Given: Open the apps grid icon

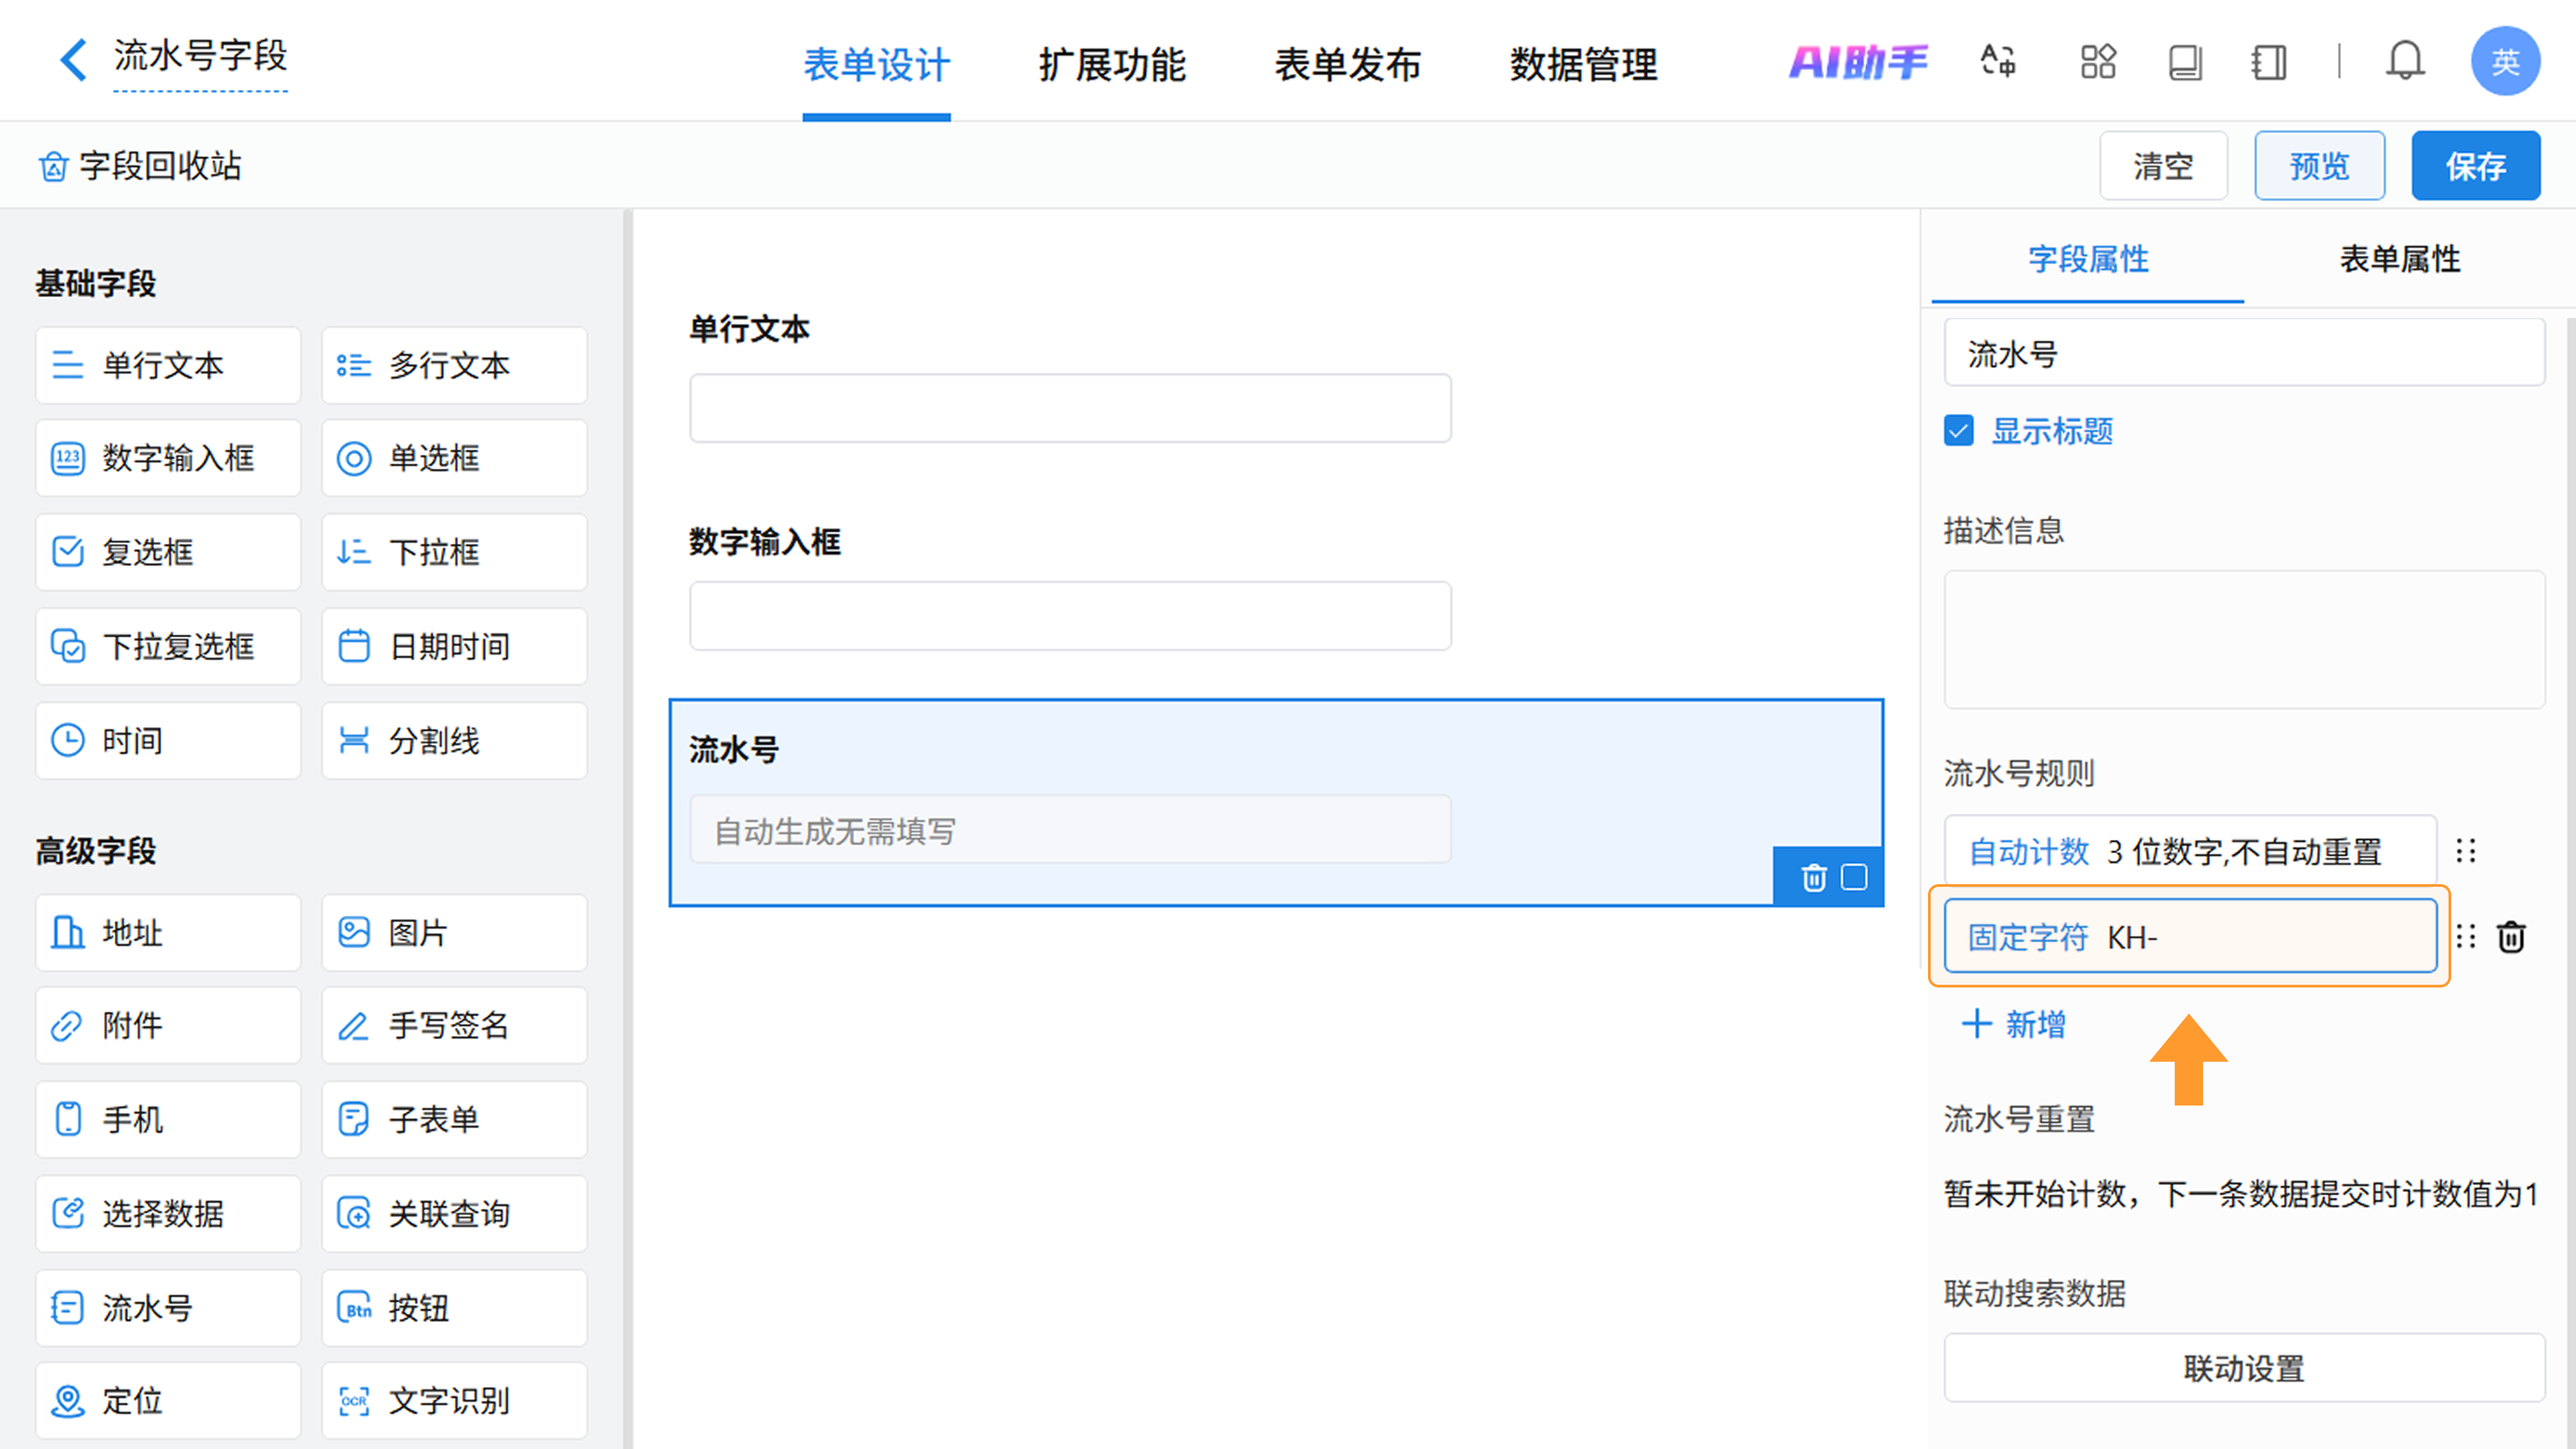Looking at the screenshot, I should click(2098, 62).
